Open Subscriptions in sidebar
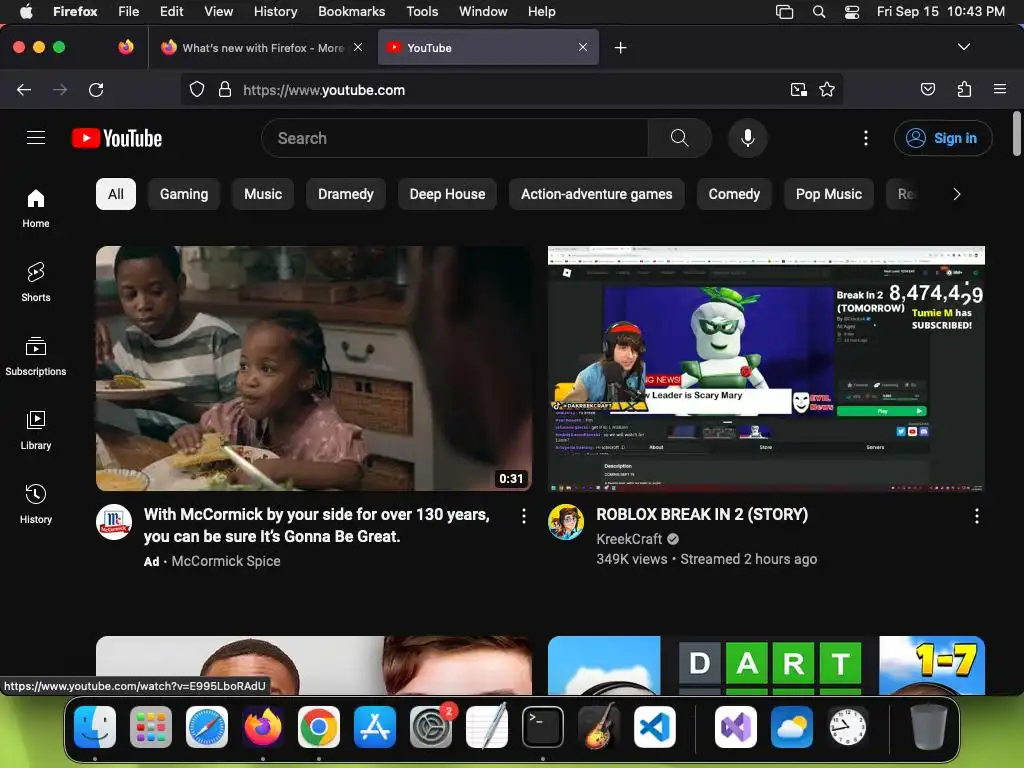Image resolution: width=1024 pixels, height=768 pixels. coord(36,357)
